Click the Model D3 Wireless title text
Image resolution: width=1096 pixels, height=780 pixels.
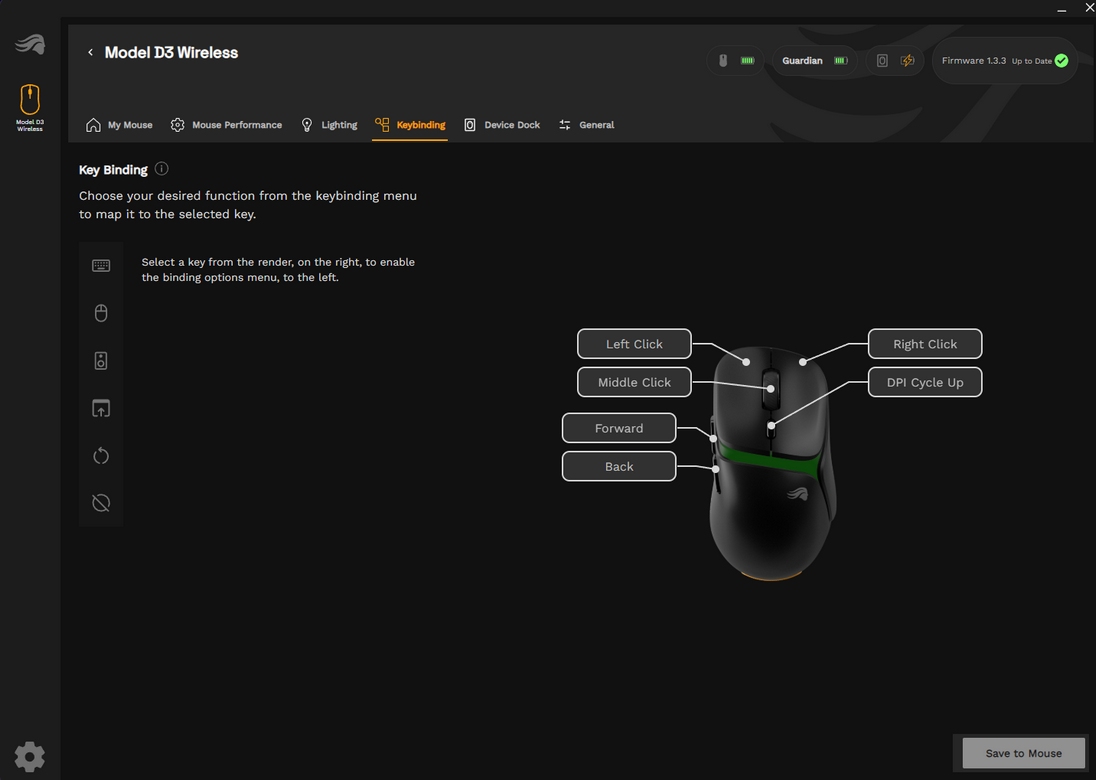pyautogui.click(x=171, y=52)
